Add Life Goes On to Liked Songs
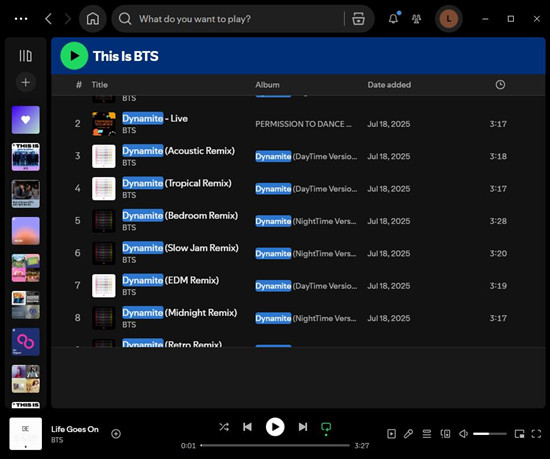This screenshot has width=550, height=459. [x=116, y=434]
